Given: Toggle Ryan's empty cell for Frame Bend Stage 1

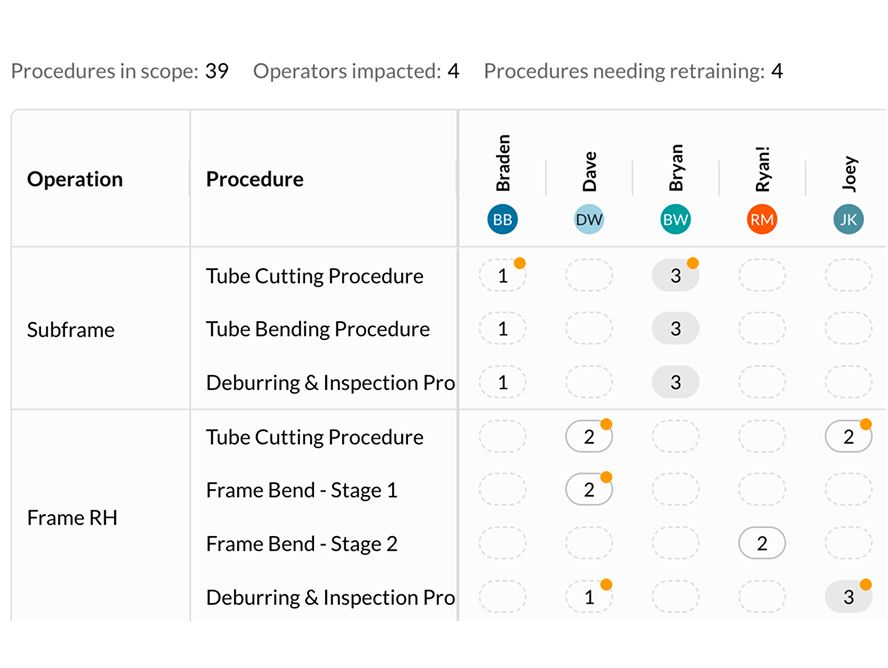Looking at the screenshot, I should (x=762, y=489).
